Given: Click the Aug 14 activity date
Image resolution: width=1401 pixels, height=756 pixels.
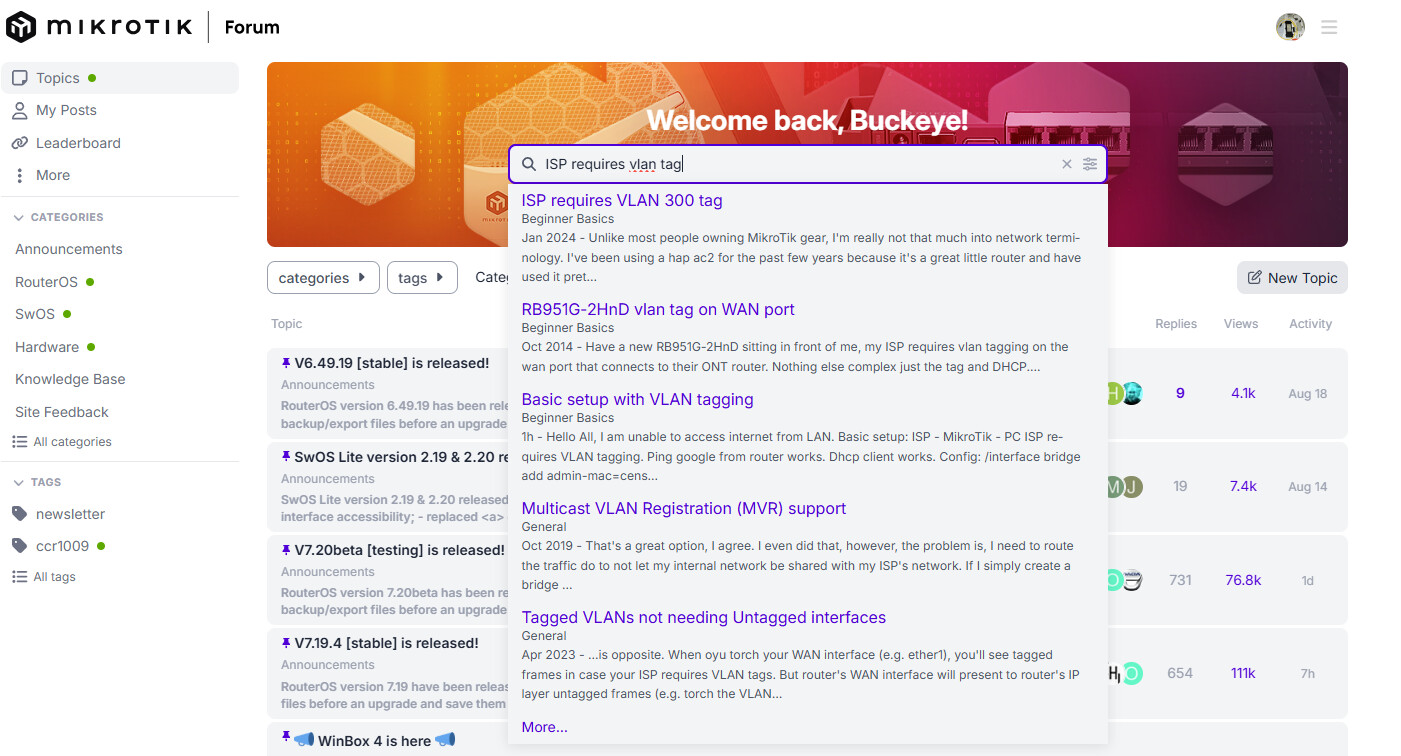Looking at the screenshot, I should tap(1308, 487).
